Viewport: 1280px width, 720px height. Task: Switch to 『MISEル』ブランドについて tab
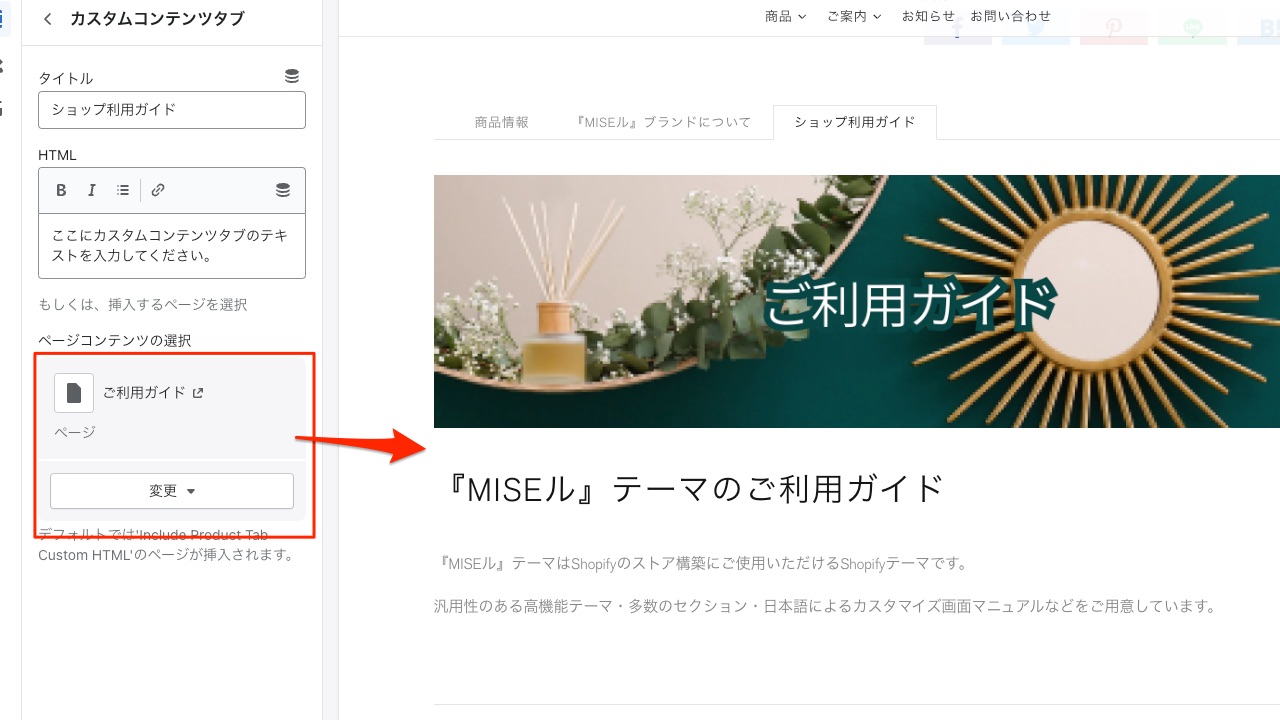[663, 122]
